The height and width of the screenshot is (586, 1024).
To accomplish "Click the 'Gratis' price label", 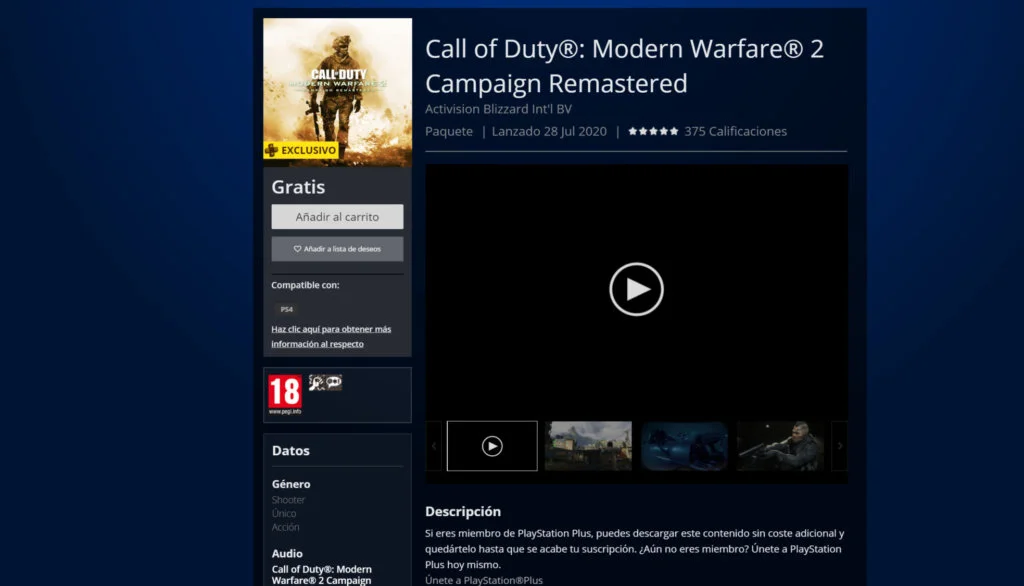I will (x=298, y=187).
